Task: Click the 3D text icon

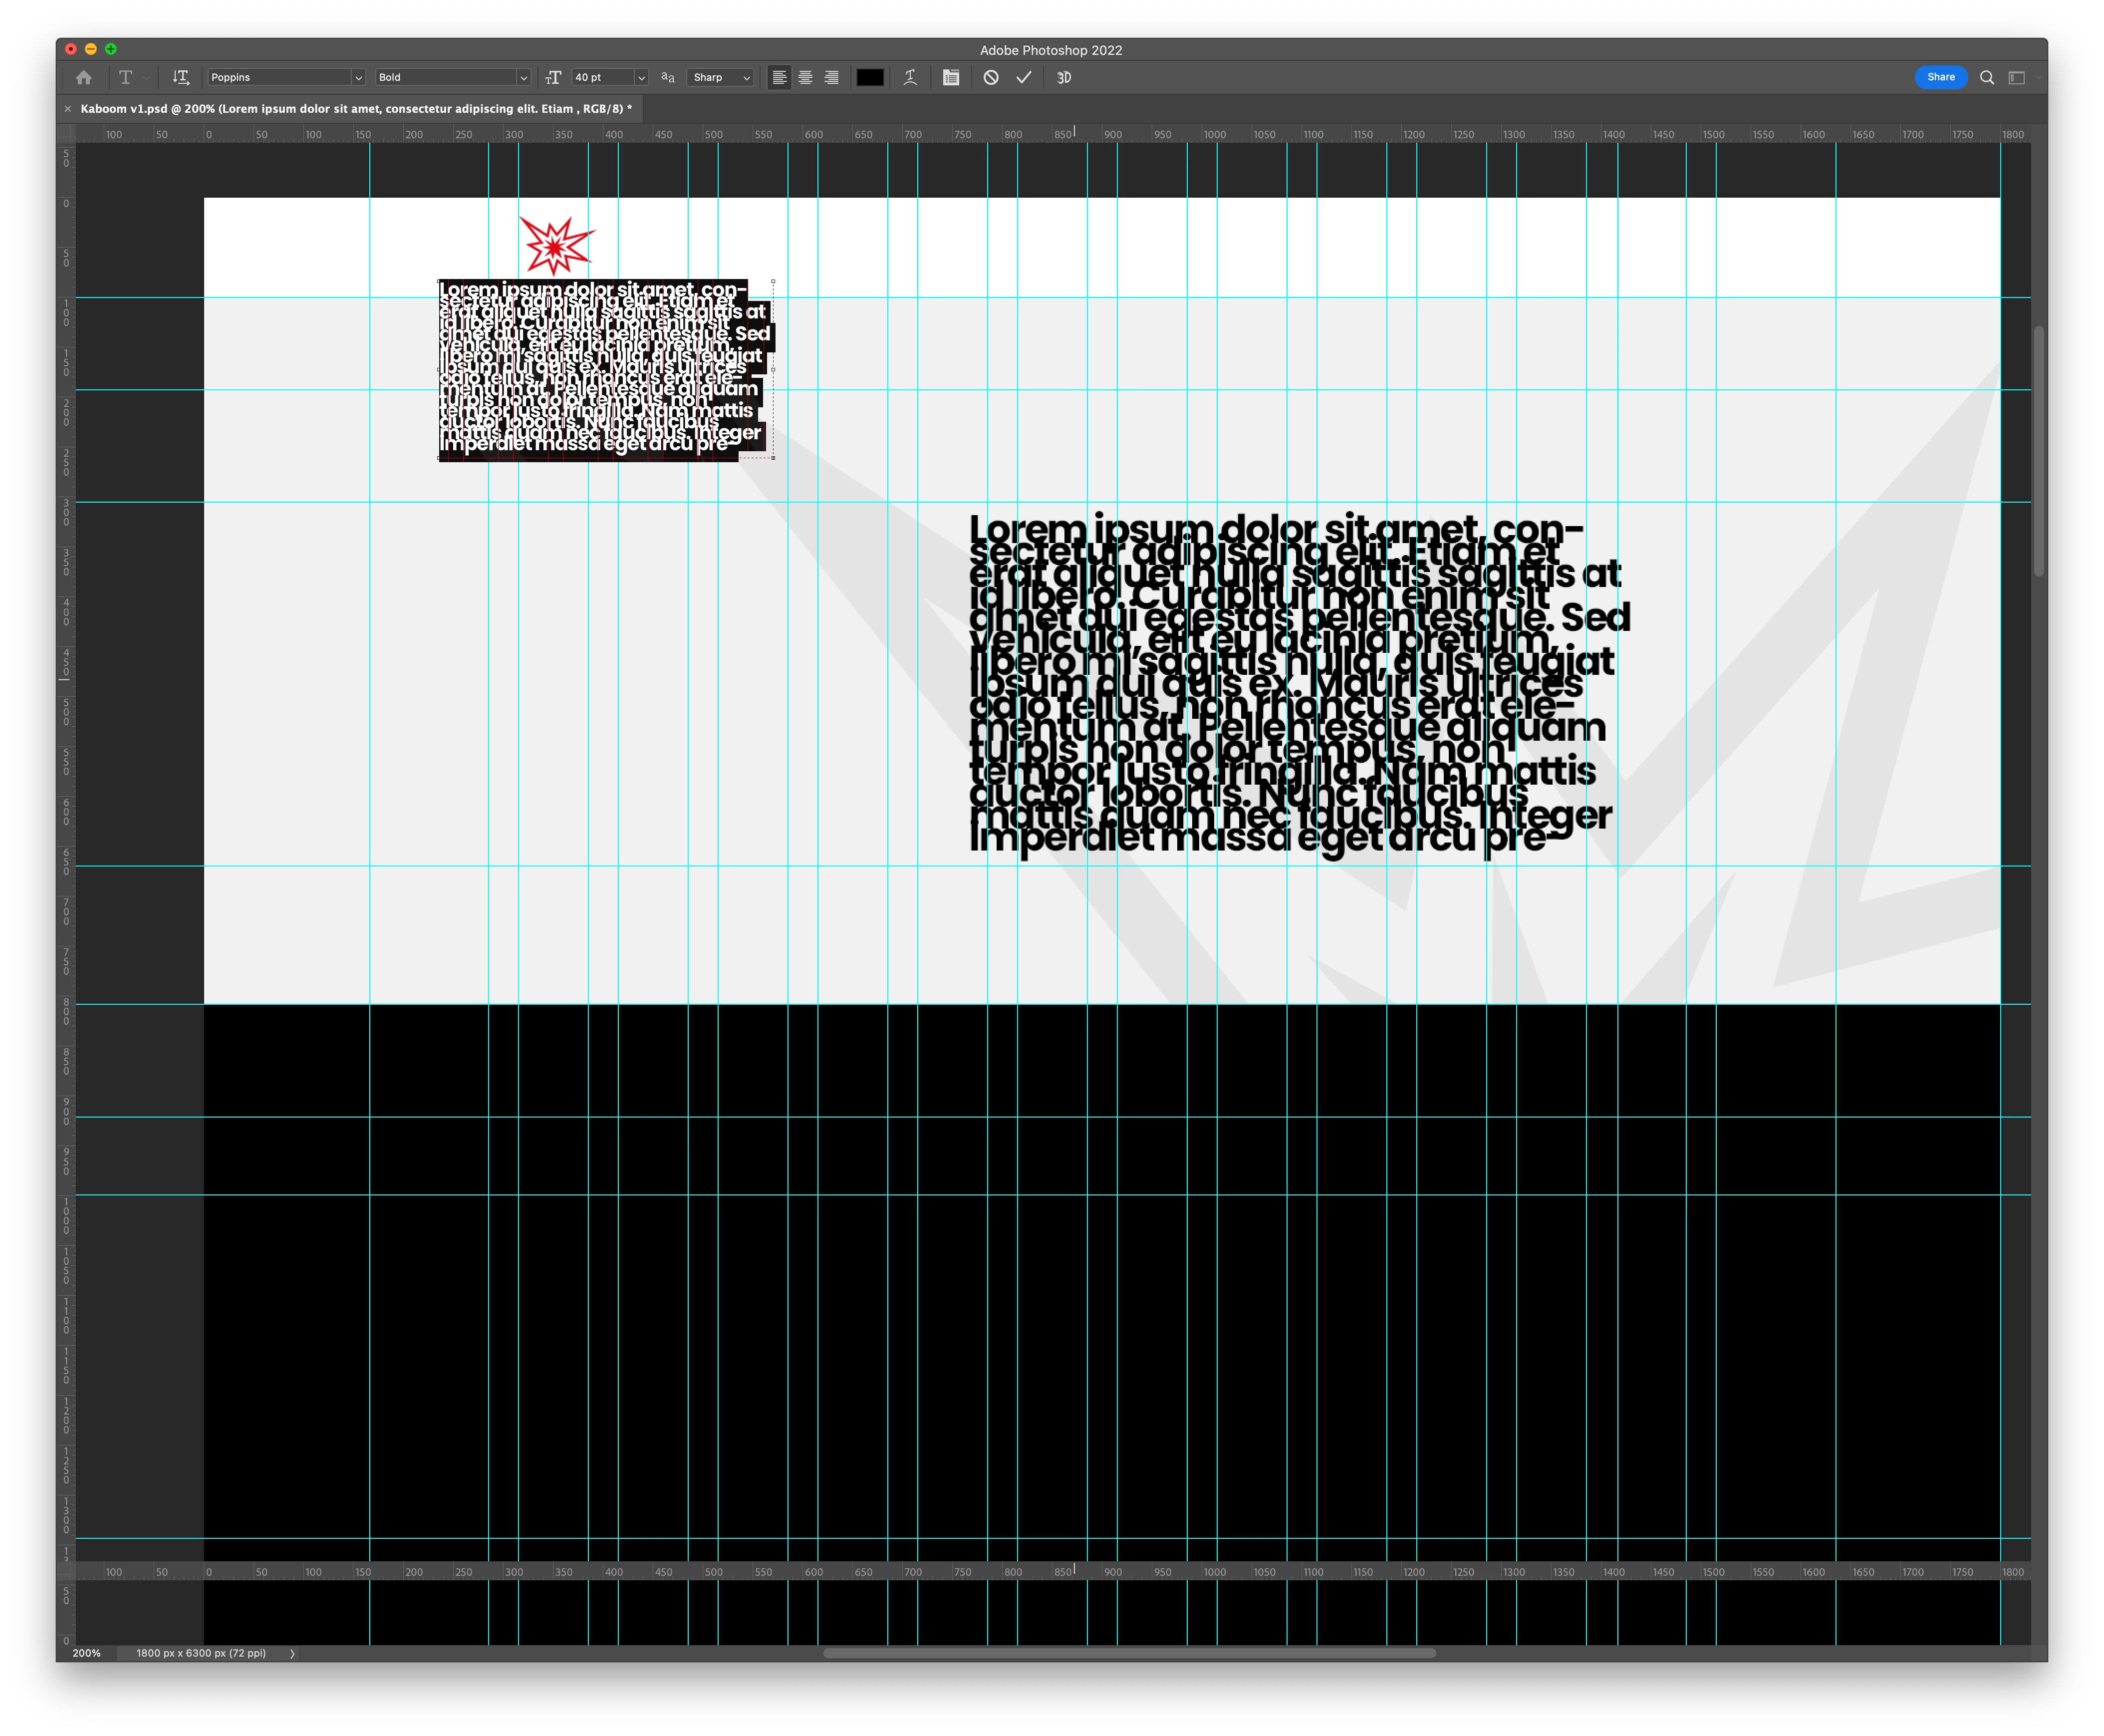Action: pos(1064,77)
